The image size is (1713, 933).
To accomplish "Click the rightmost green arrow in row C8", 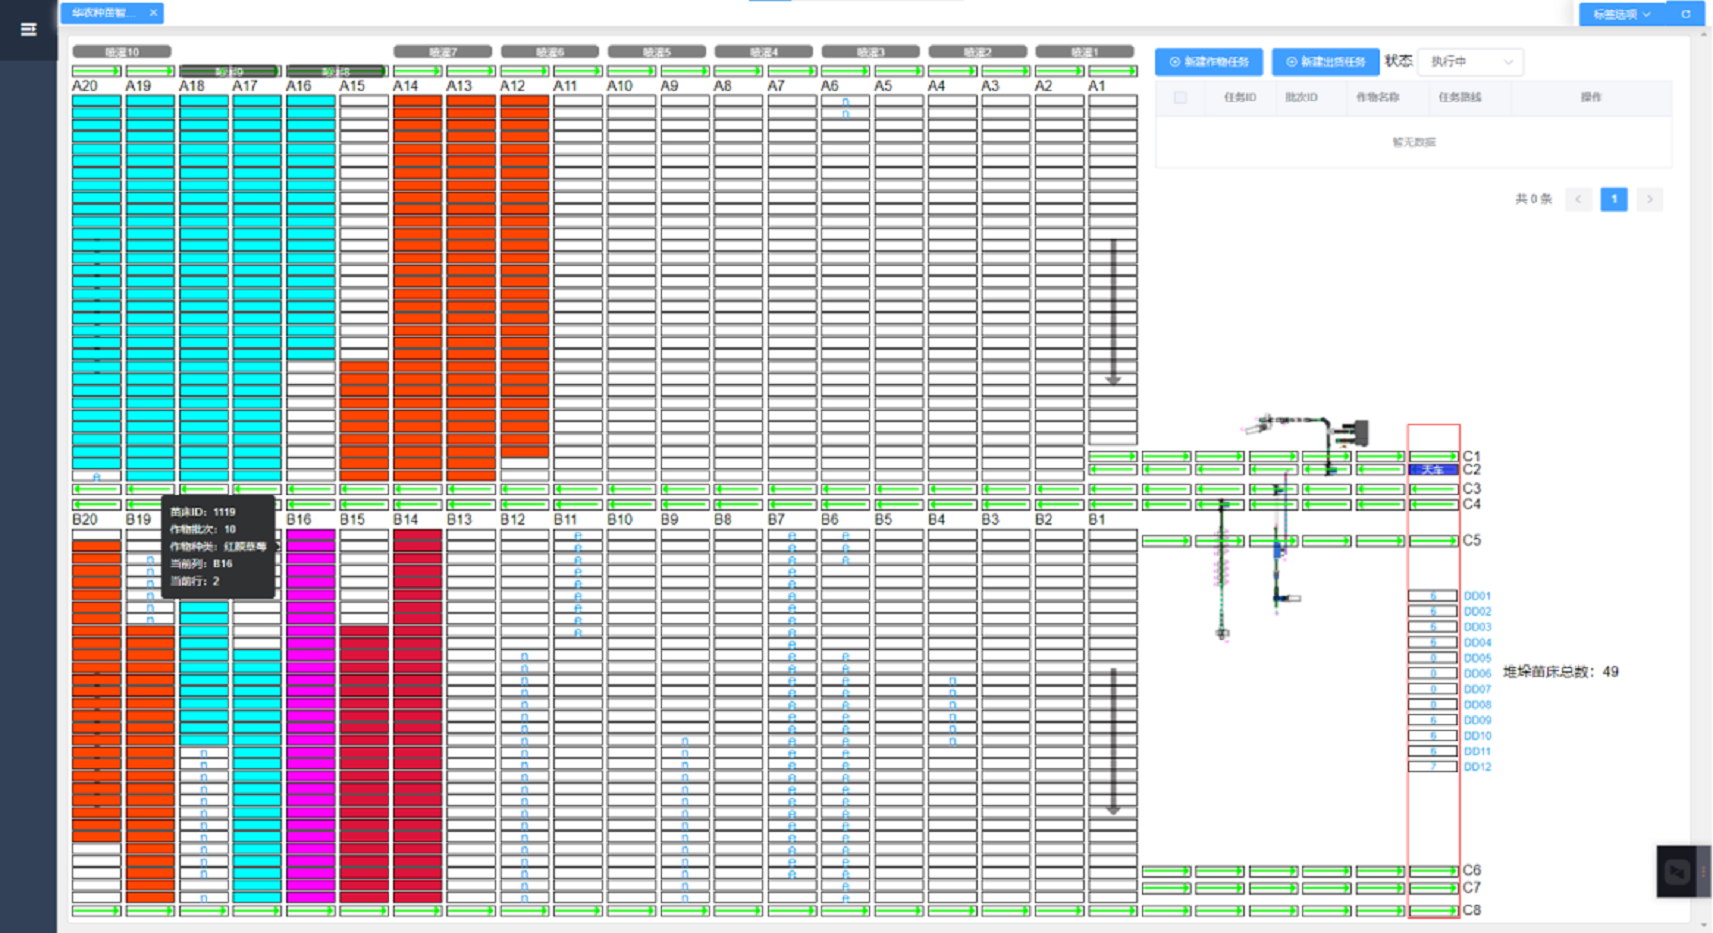I will (x=1432, y=911).
